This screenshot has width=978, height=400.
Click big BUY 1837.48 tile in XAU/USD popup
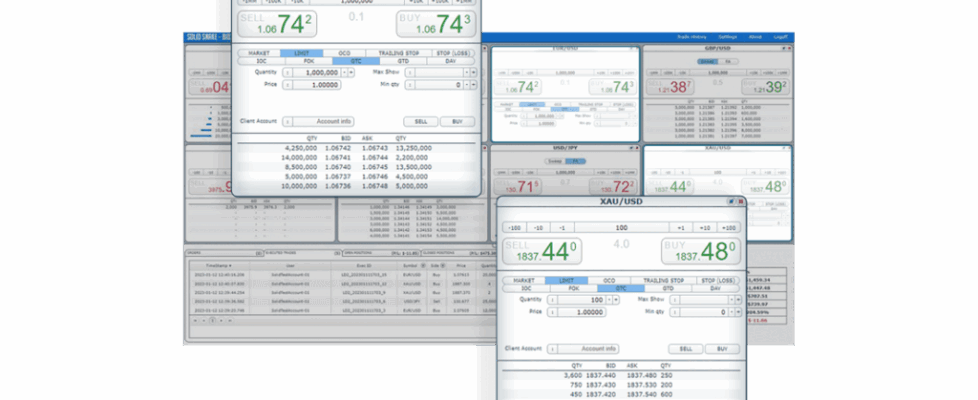click(x=700, y=251)
